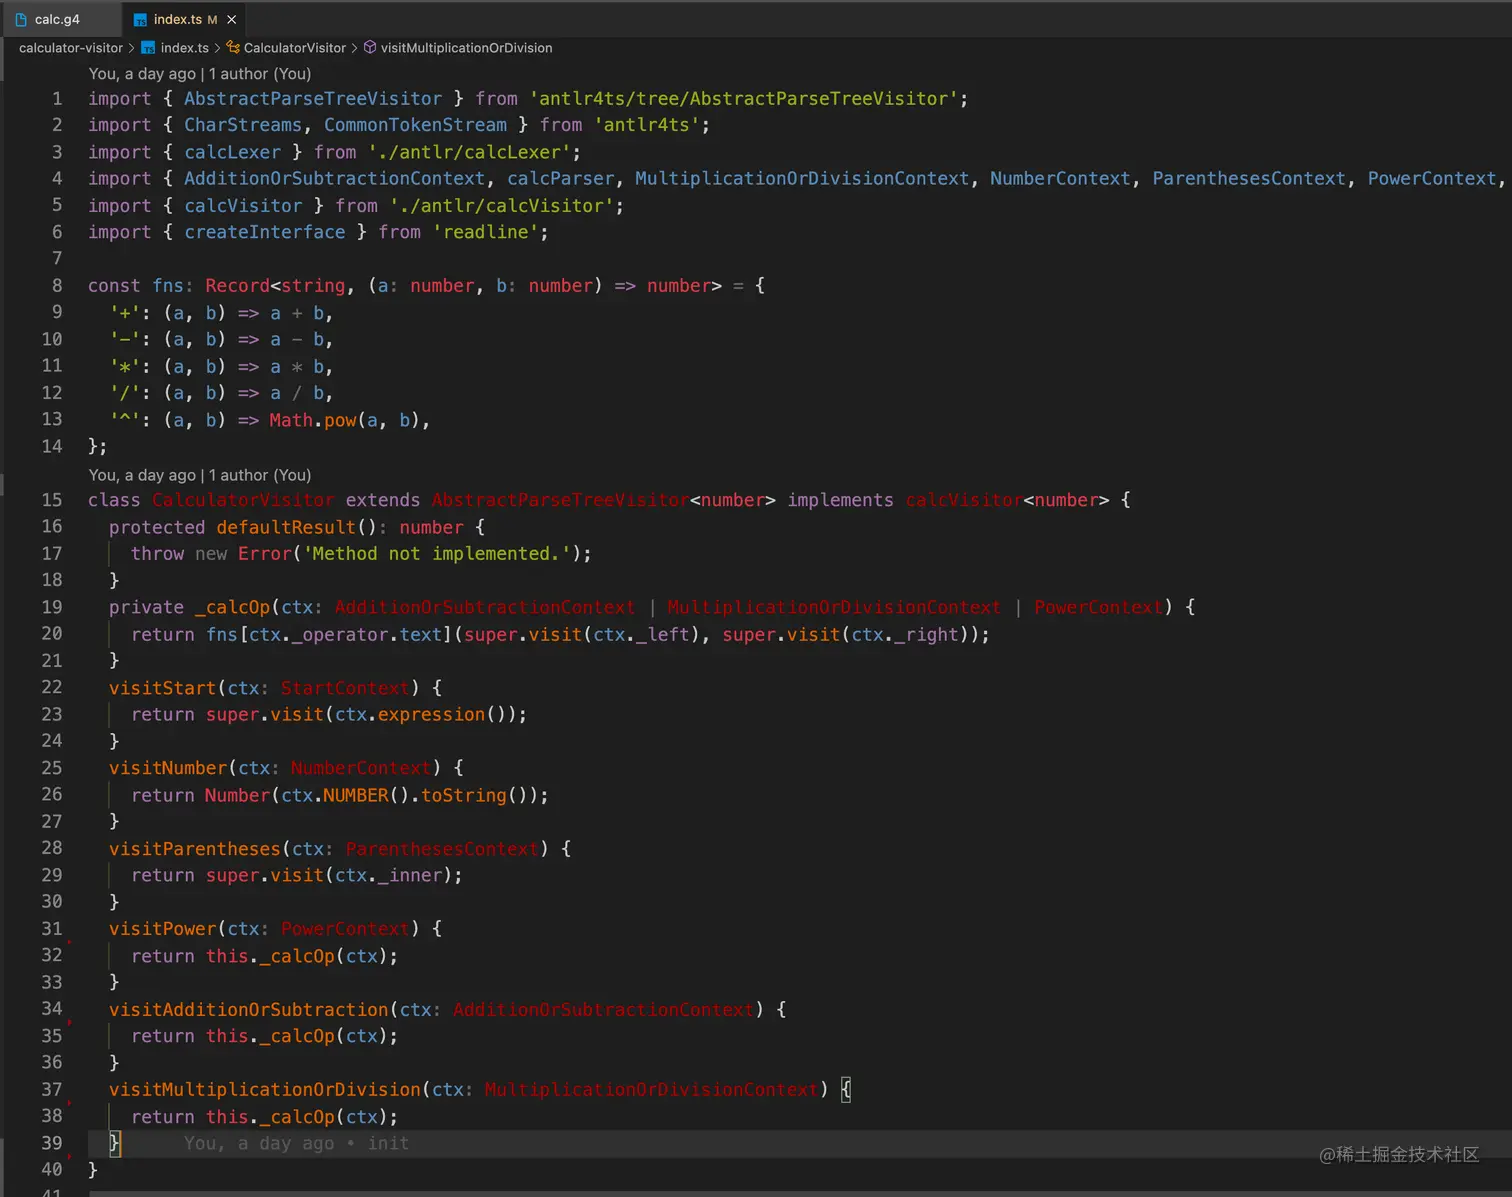Click 'implements' keyword on line 15
Image resolution: width=1512 pixels, height=1197 pixels.
pos(840,500)
